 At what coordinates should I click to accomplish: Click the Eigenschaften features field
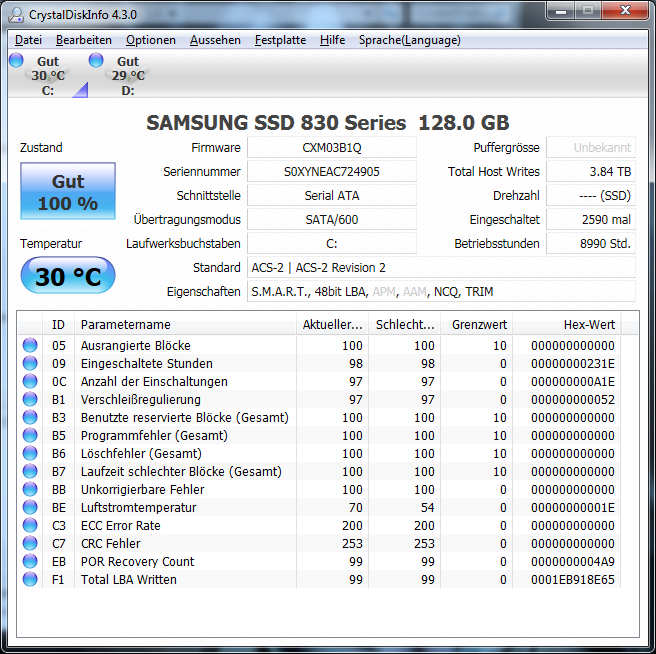click(x=441, y=291)
